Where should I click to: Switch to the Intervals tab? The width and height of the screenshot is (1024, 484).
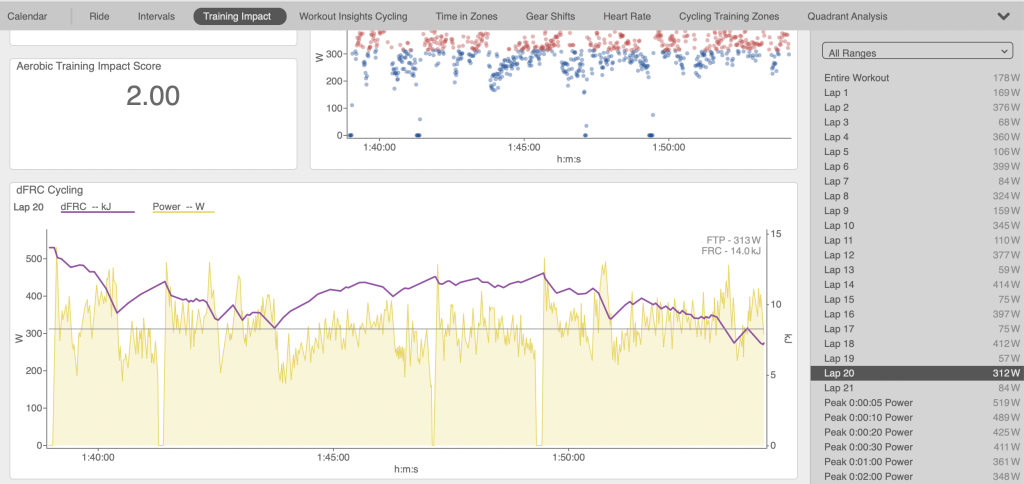[155, 16]
